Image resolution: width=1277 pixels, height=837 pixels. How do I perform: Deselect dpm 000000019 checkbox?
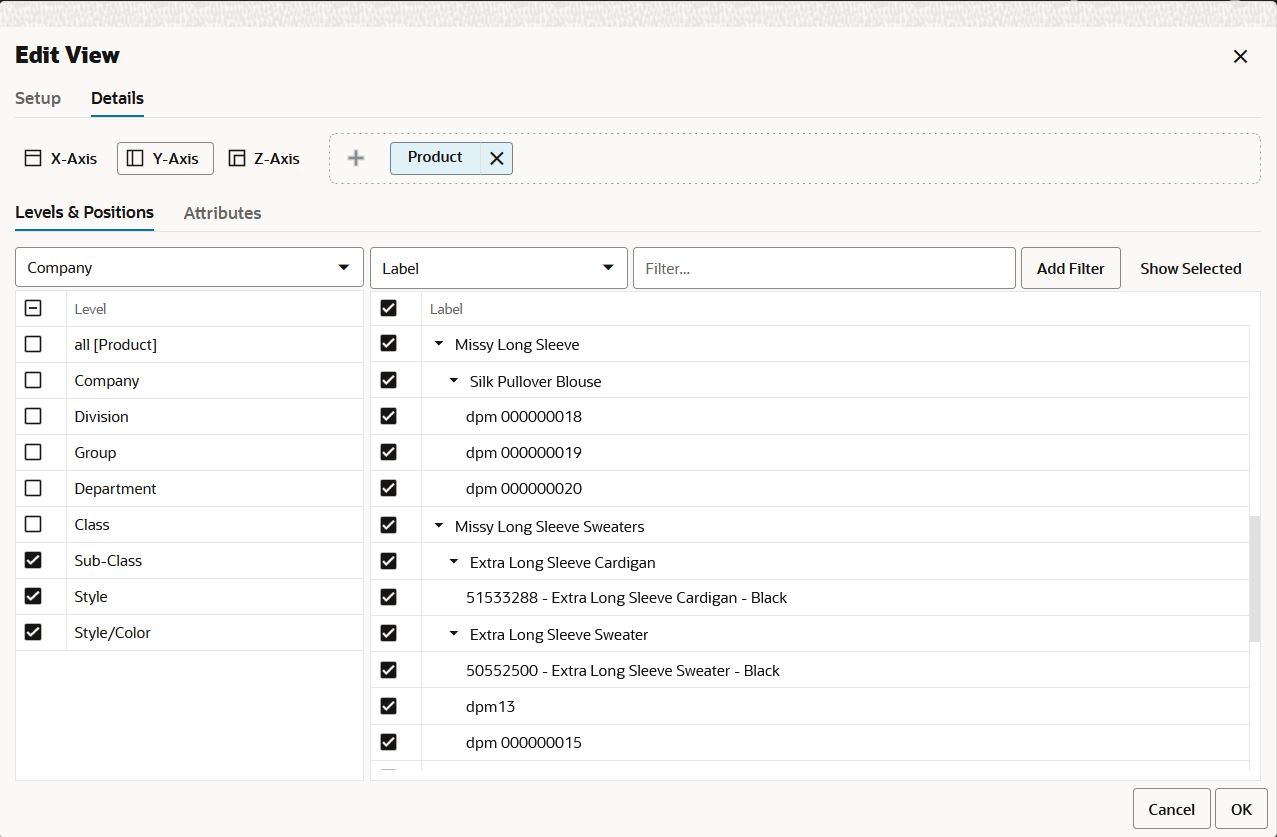[x=389, y=452]
